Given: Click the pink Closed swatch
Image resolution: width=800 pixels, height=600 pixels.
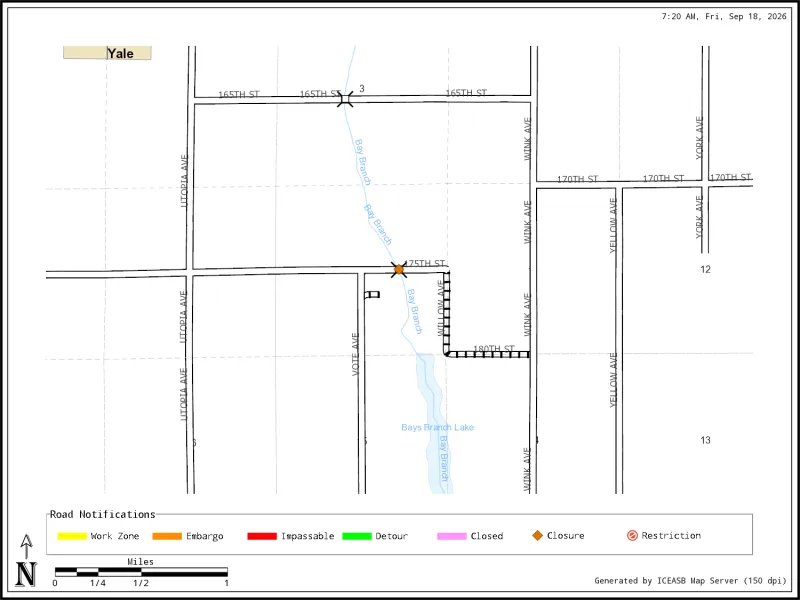Looking at the screenshot, I should click(452, 536).
